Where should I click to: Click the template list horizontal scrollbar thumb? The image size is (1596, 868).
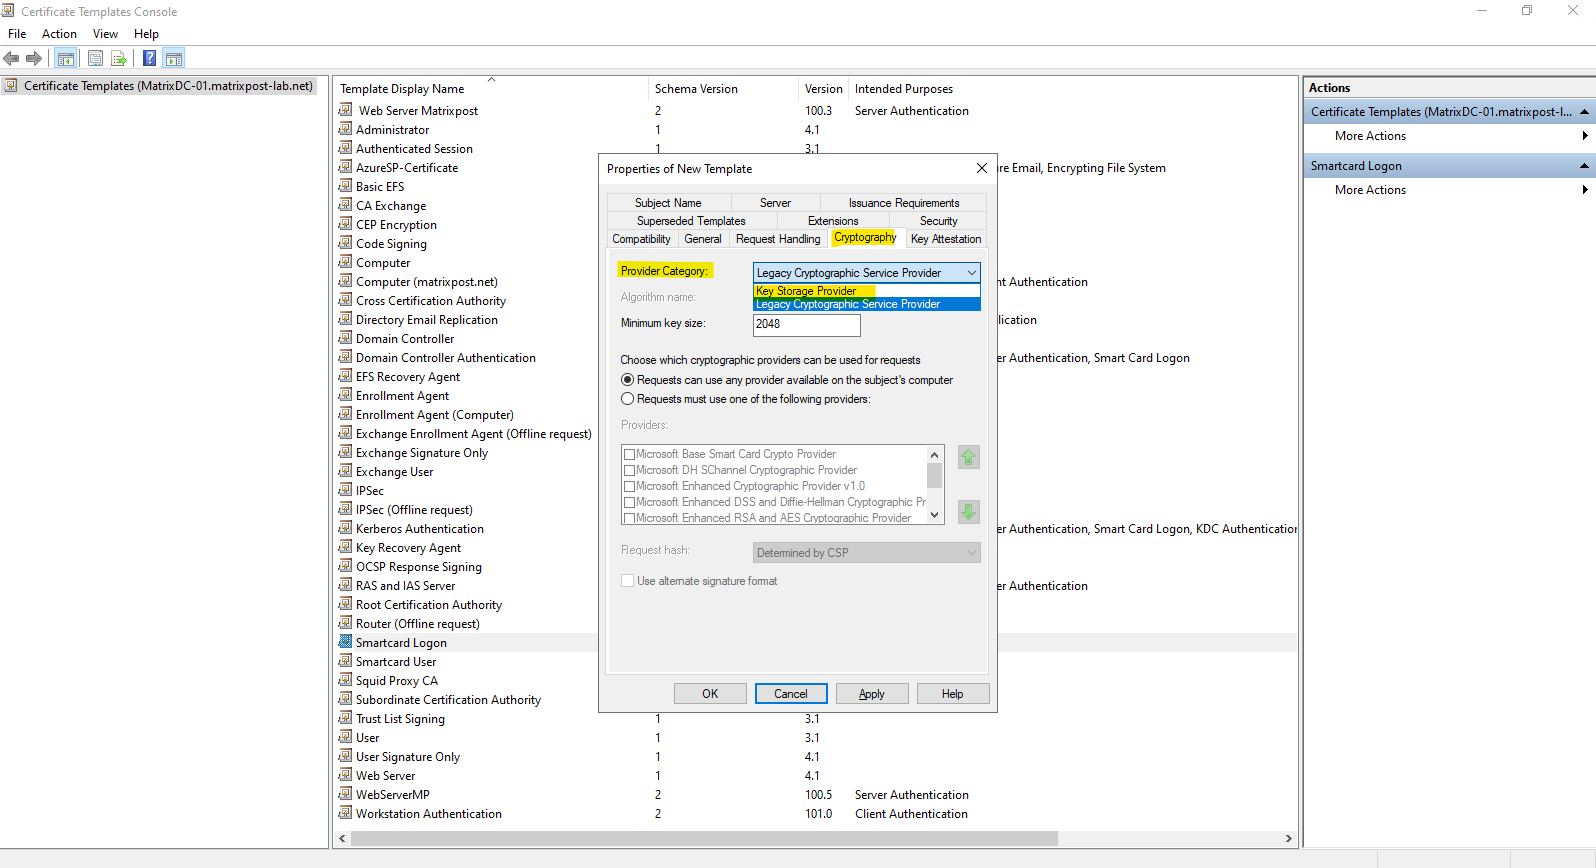pos(704,838)
